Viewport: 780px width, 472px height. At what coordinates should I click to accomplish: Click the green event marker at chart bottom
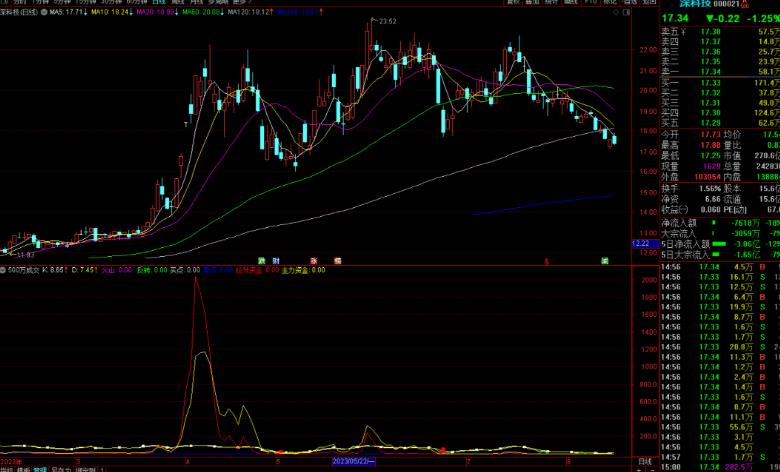tap(261, 261)
